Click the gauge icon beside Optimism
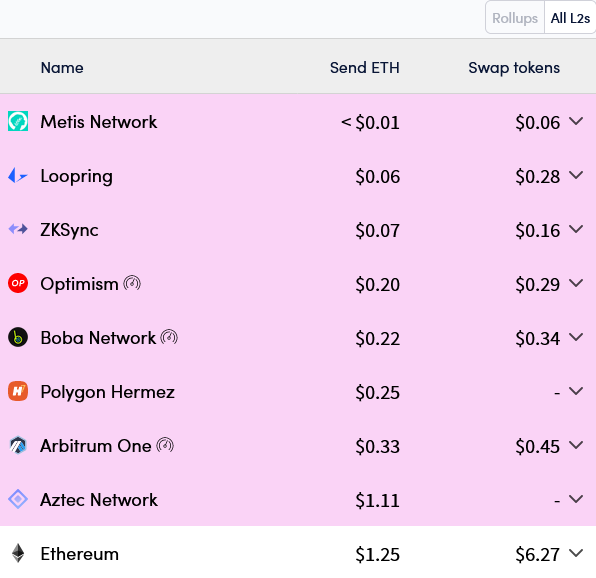Viewport: 596px width, 578px height. tap(132, 283)
